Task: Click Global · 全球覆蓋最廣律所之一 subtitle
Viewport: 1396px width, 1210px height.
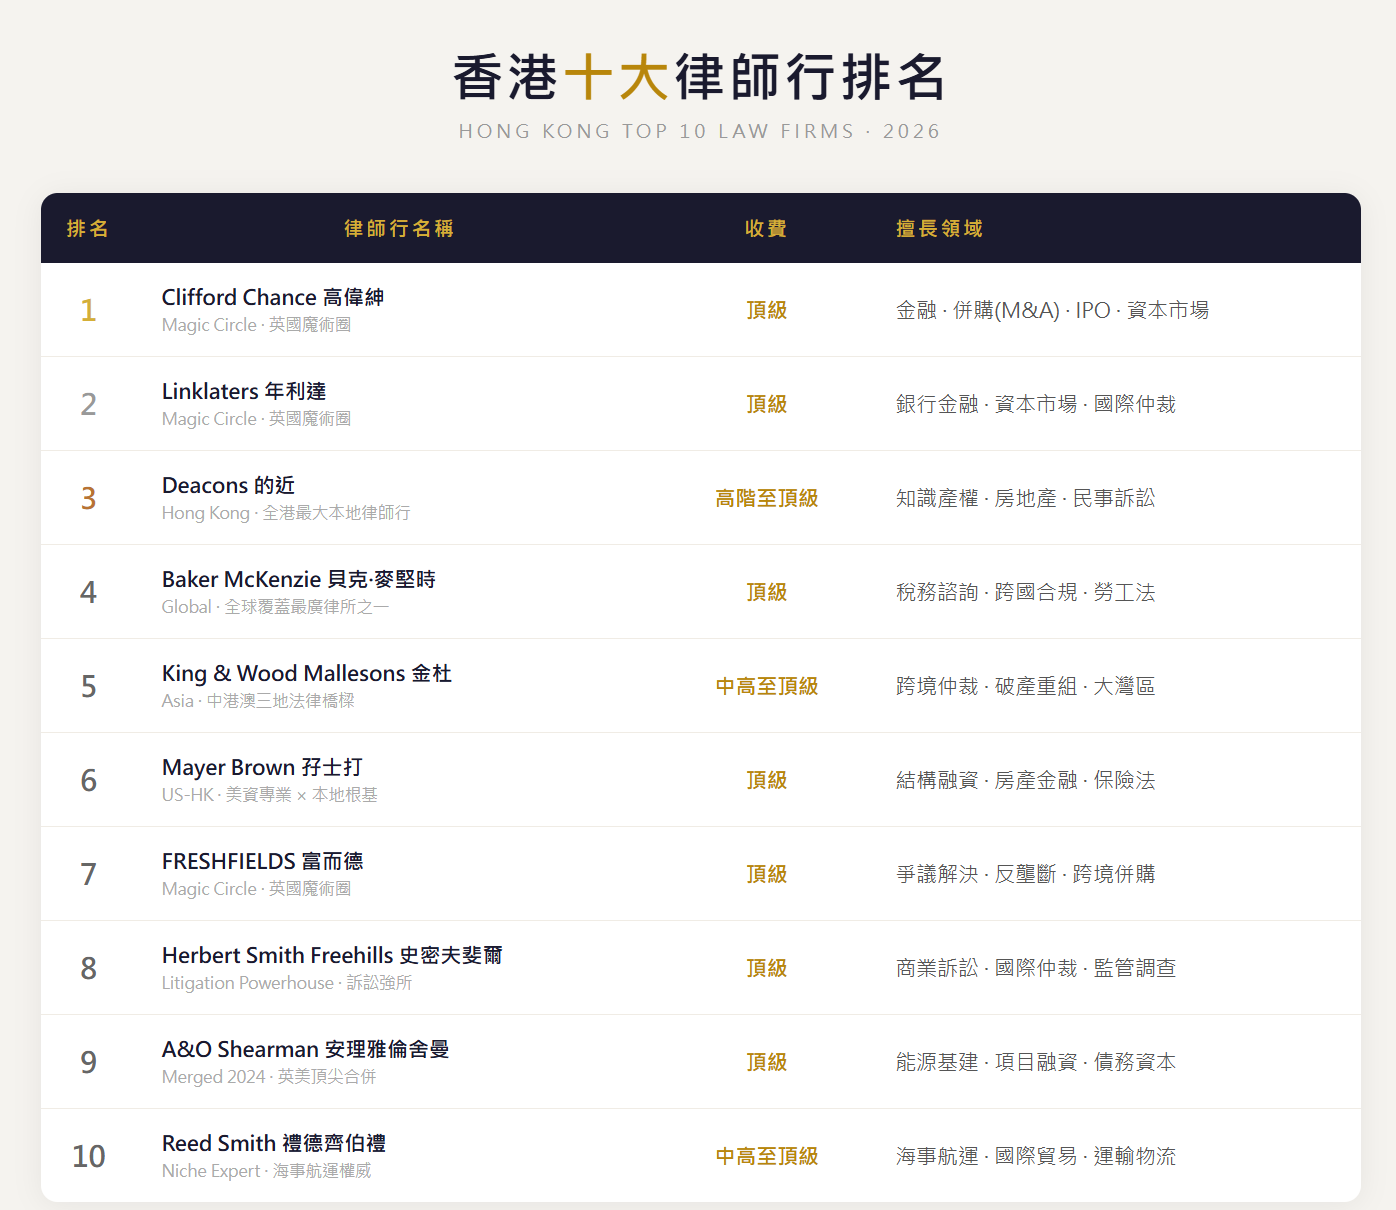Action: [x=275, y=607]
